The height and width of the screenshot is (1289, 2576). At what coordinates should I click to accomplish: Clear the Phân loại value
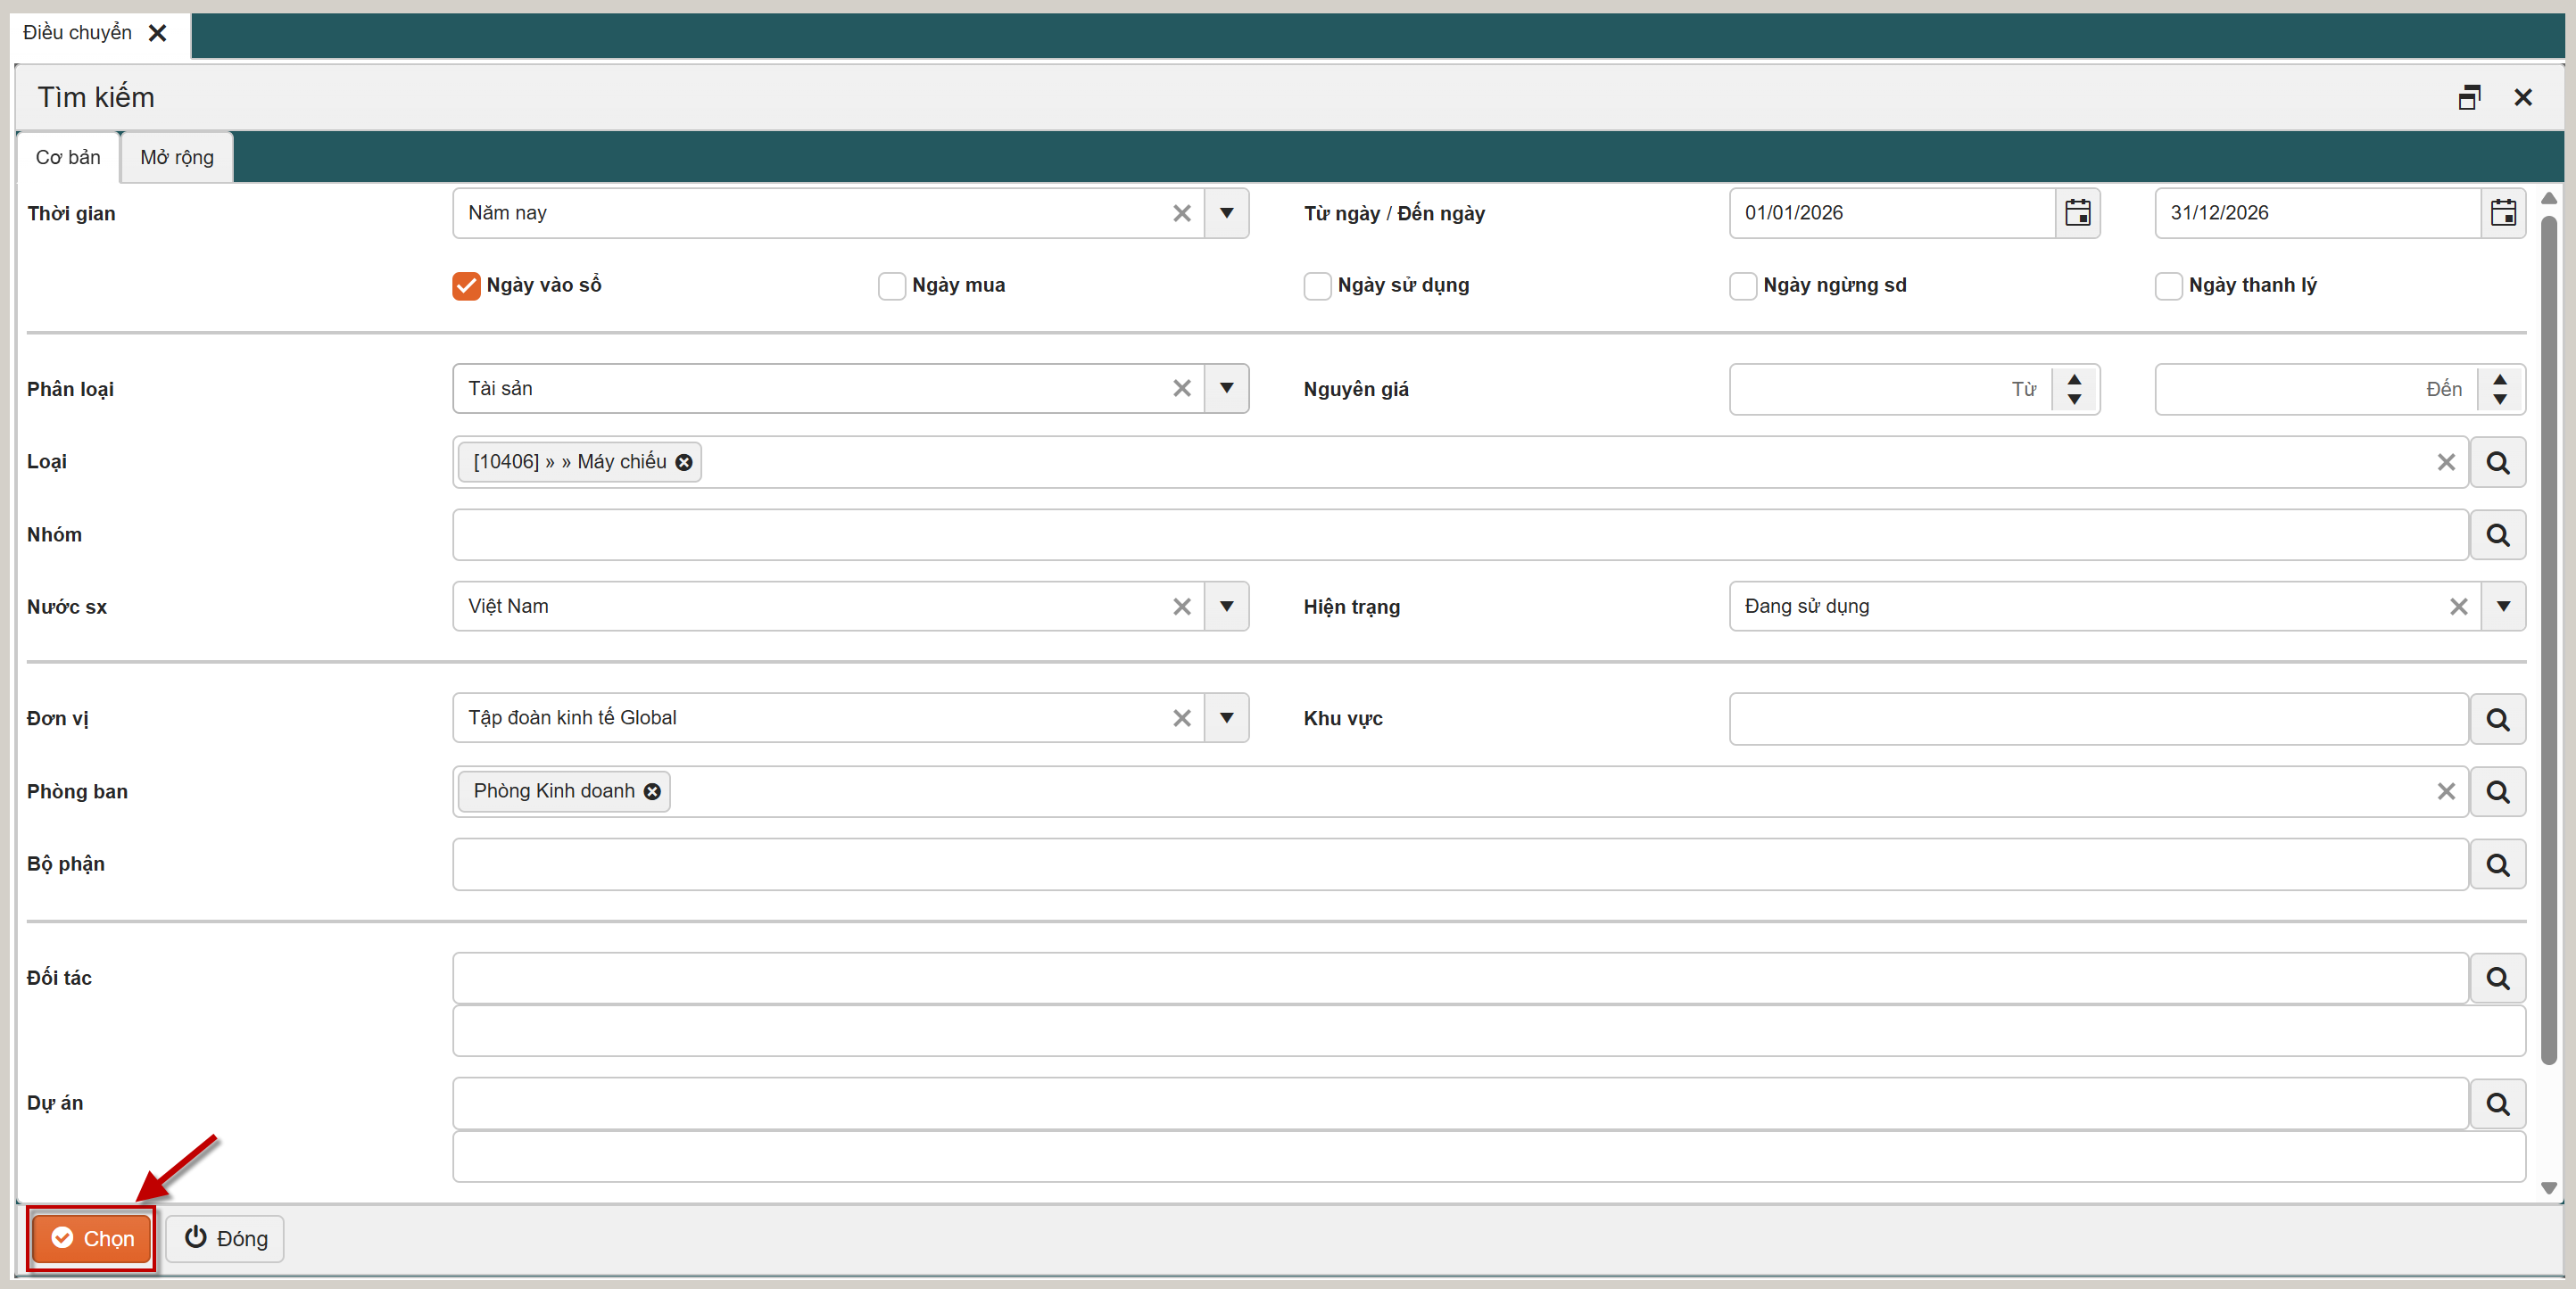pyautogui.click(x=1182, y=388)
